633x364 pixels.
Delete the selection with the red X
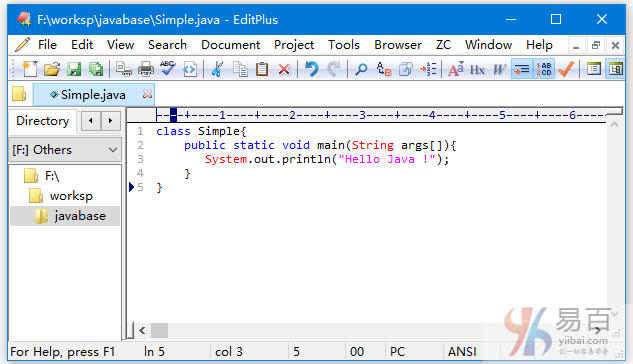pyautogui.click(x=284, y=69)
